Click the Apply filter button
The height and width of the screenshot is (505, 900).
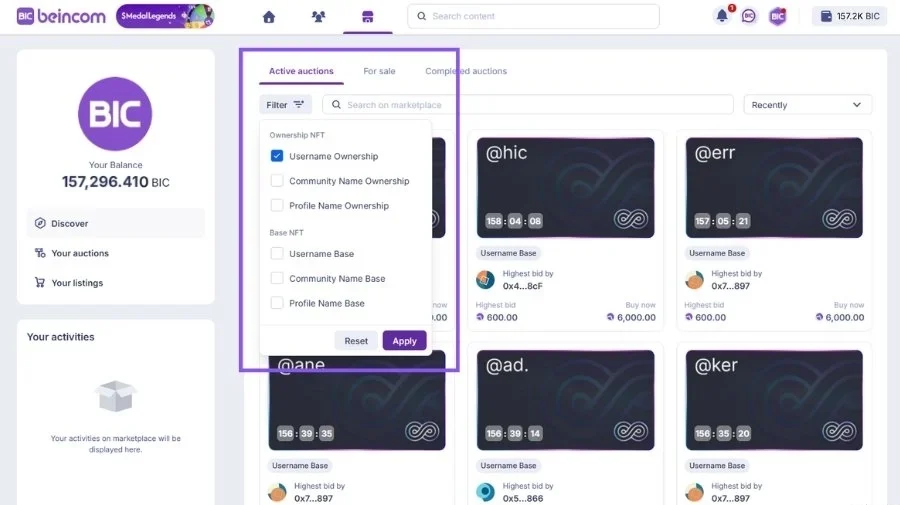(x=405, y=341)
